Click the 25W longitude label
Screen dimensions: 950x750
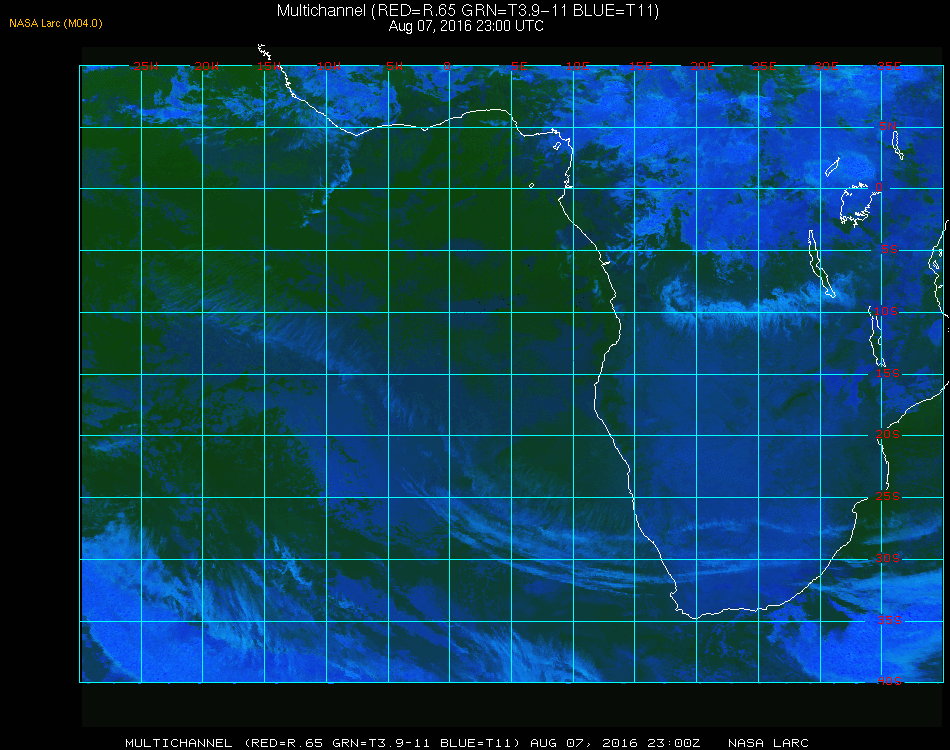click(145, 66)
